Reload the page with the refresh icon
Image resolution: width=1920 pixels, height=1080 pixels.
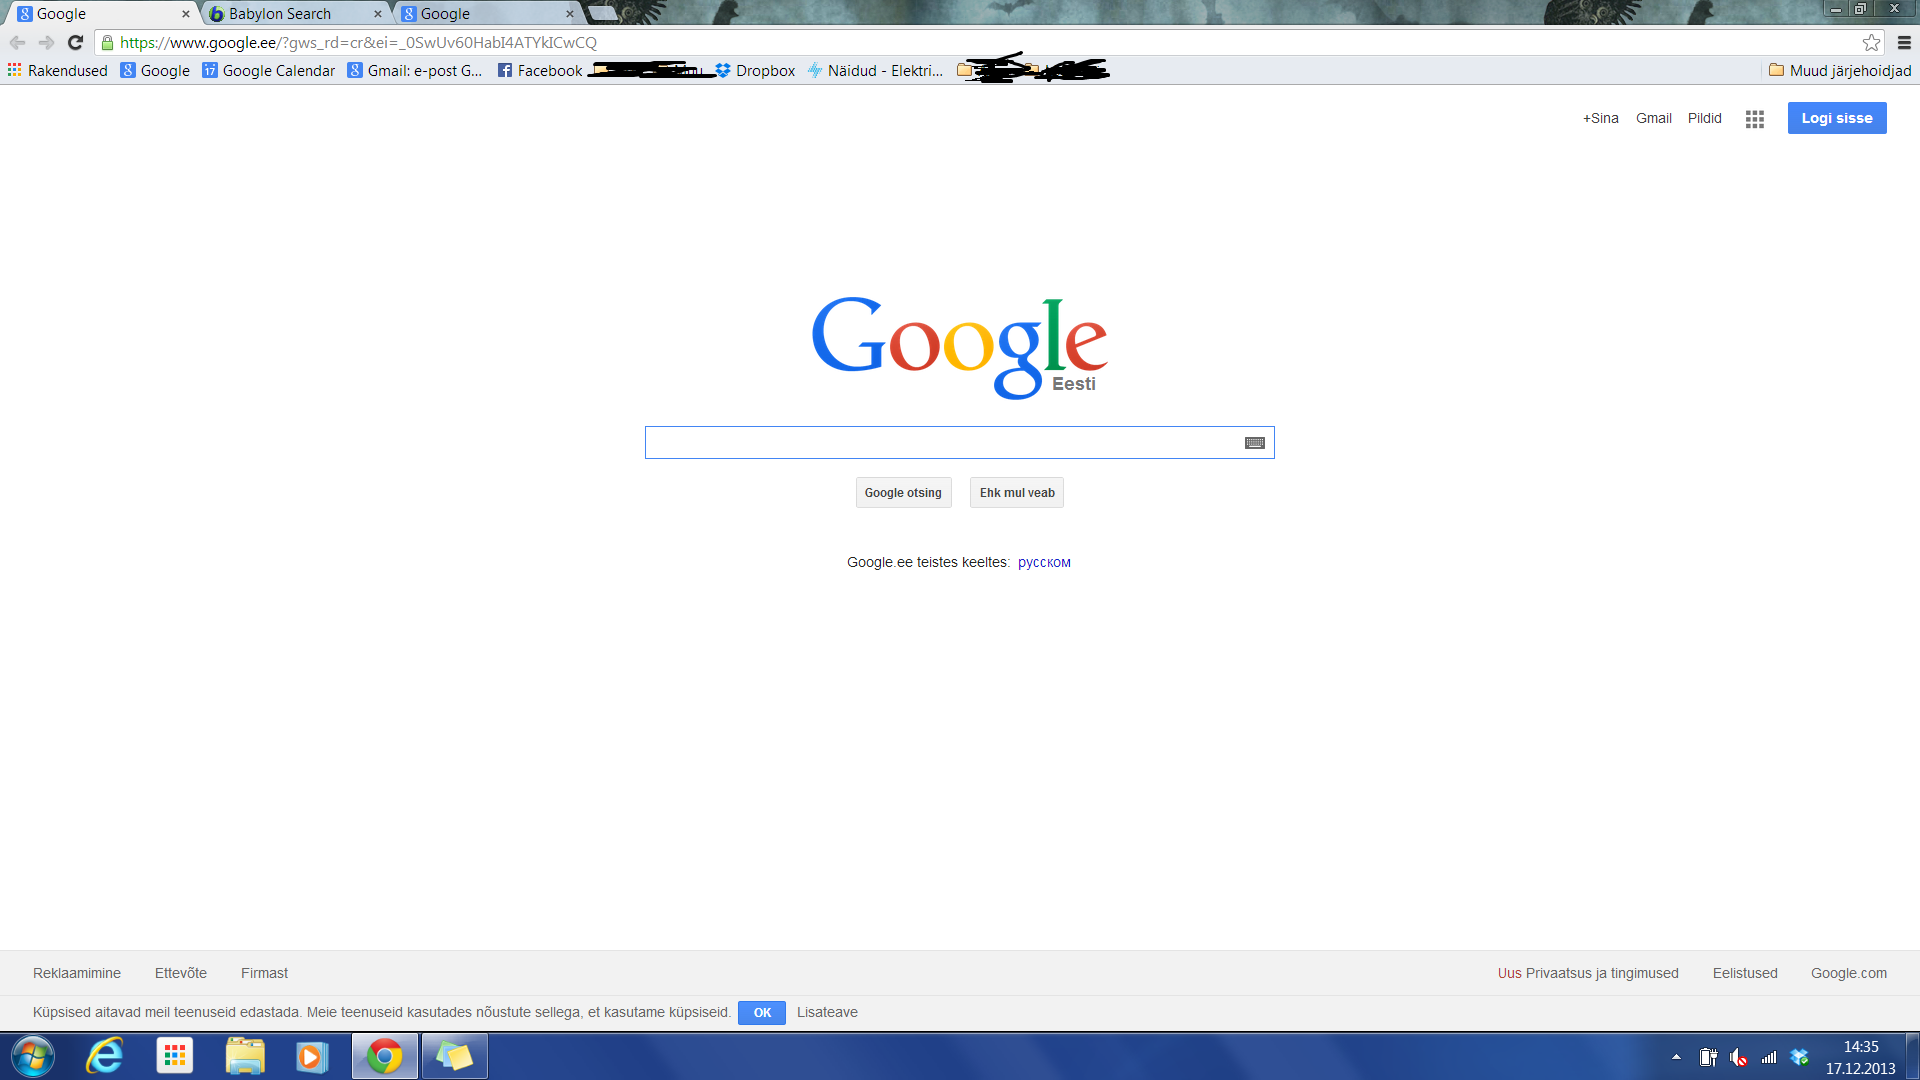[x=75, y=43]
